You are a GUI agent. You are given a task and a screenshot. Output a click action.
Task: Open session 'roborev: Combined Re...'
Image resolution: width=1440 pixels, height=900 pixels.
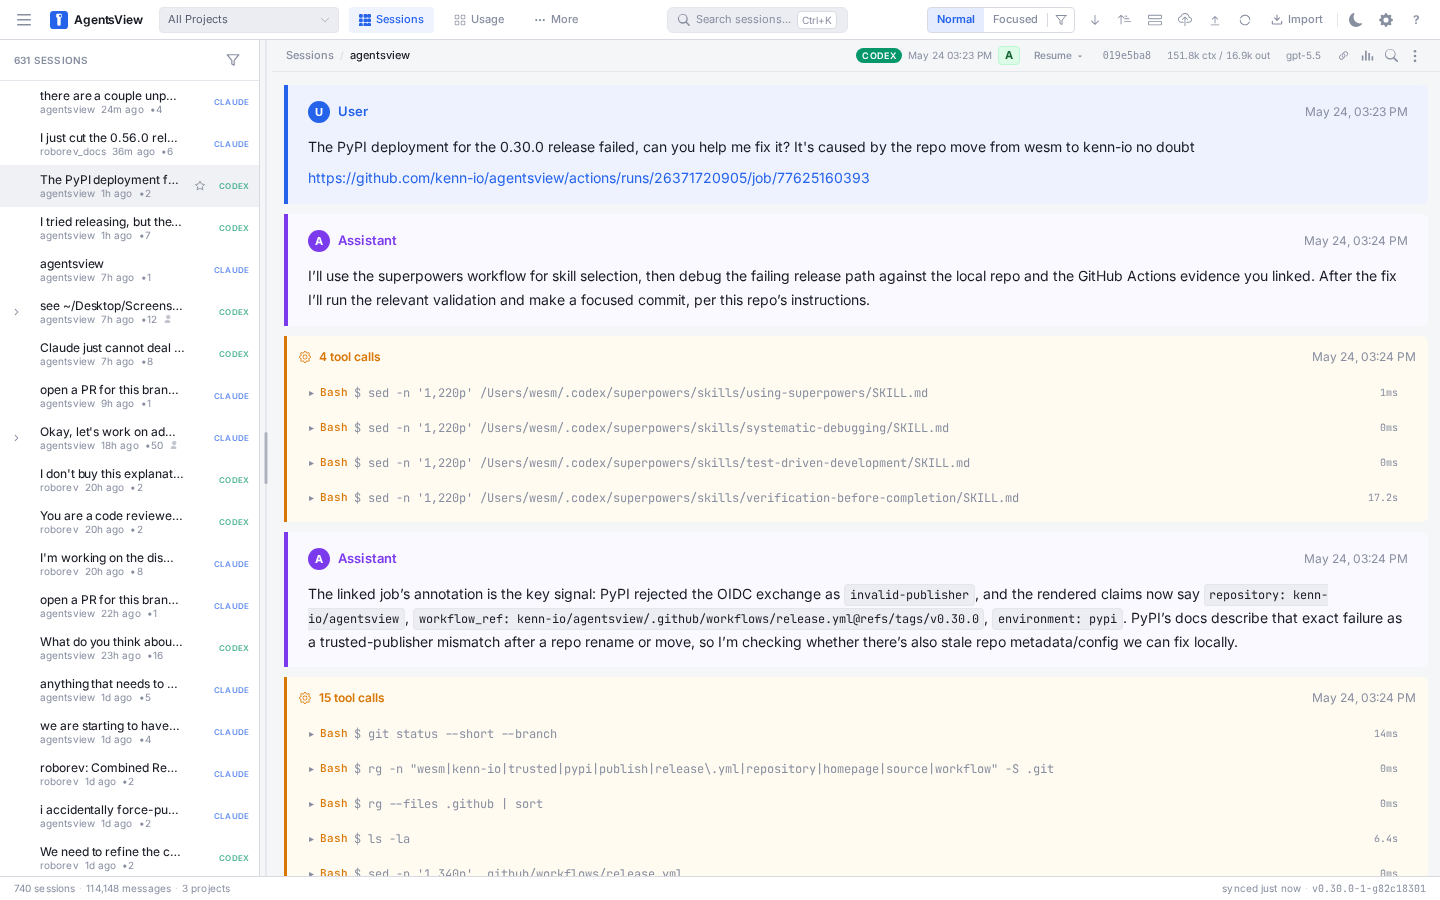(130, 774)
